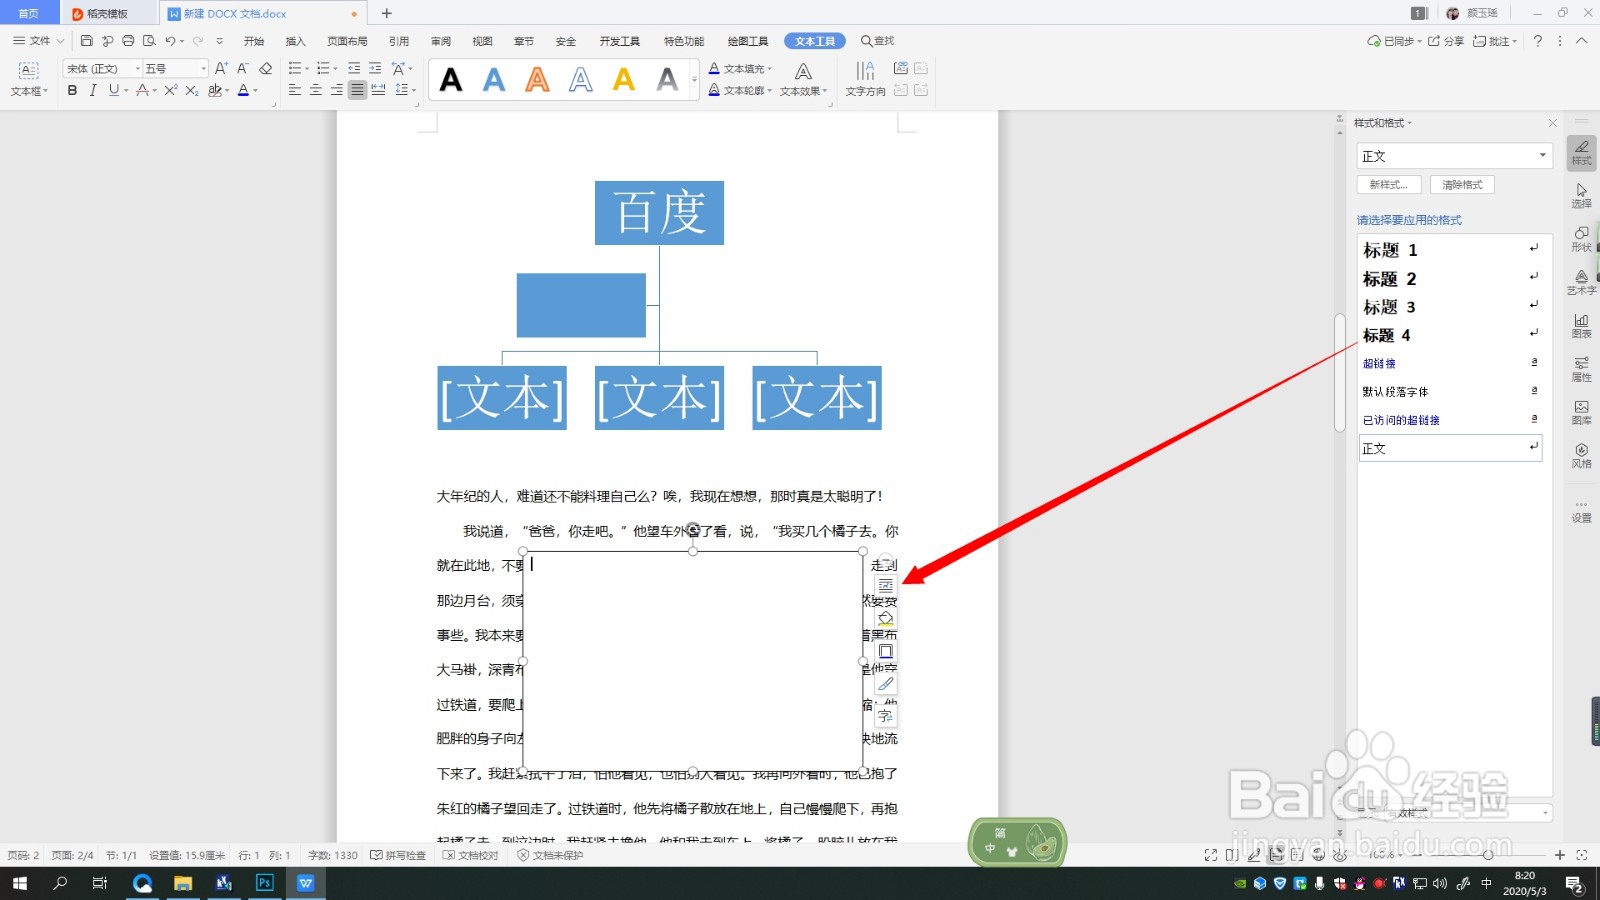Open the 选择 selection sidebar panel
This screenshot has width=1600, height=900.
coord(1581,196)
